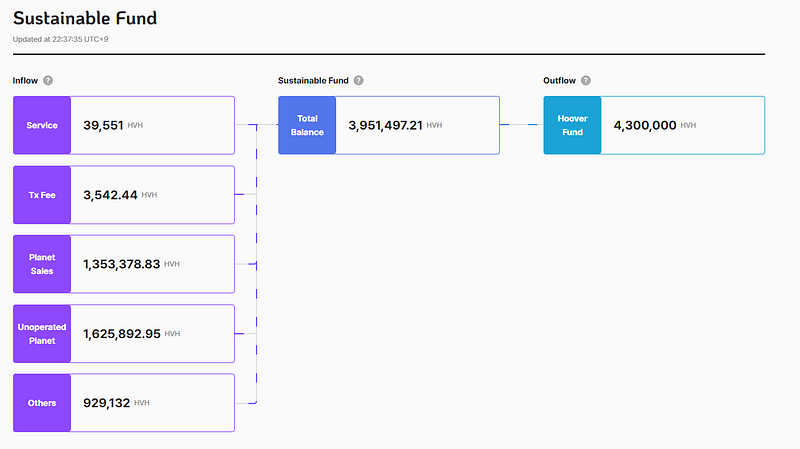Click the Service value 39,551
The height and width of the screenshot is (449, 800).
pos(103,126)
